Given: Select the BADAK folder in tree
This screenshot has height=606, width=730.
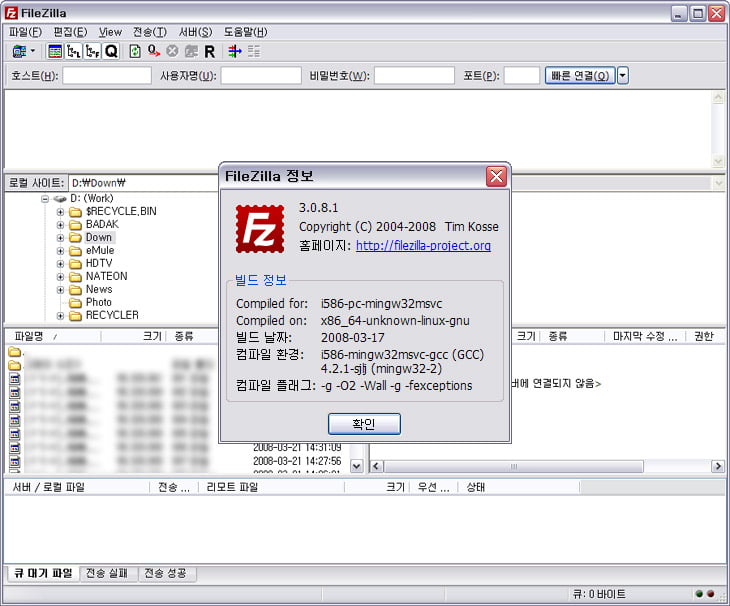Looking at the screenshot, I should click(x=102, y=224).
